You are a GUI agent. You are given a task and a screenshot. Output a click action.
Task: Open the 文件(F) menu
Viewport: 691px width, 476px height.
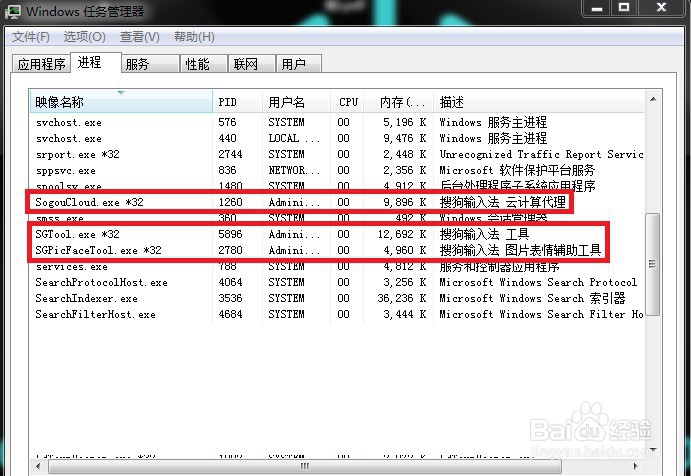tap(30, 37)
